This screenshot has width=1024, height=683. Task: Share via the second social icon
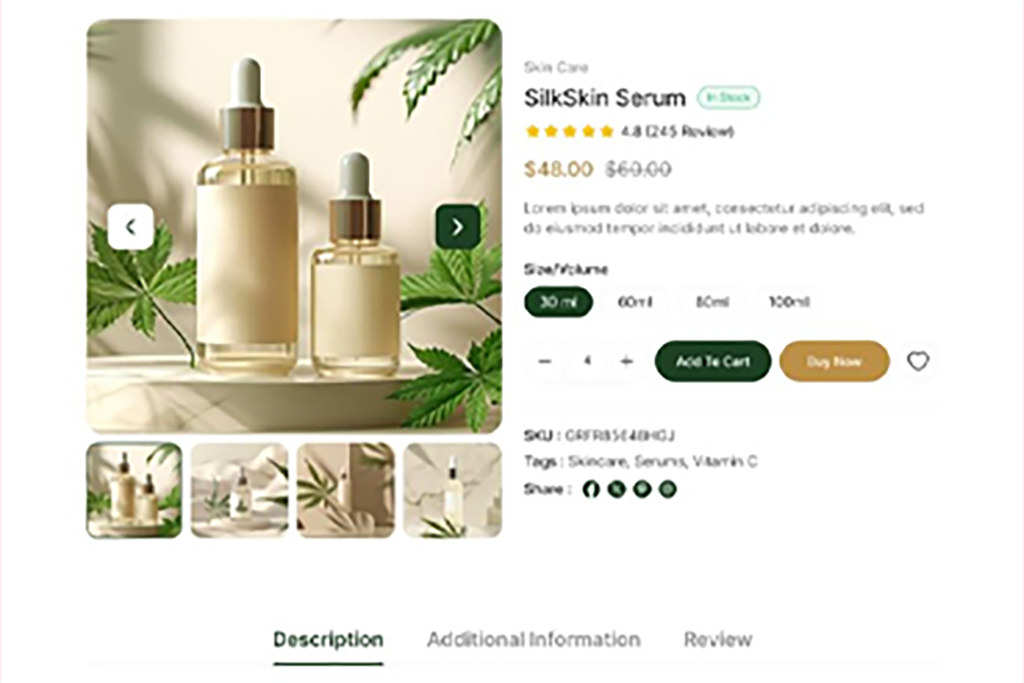click(616, 489)
